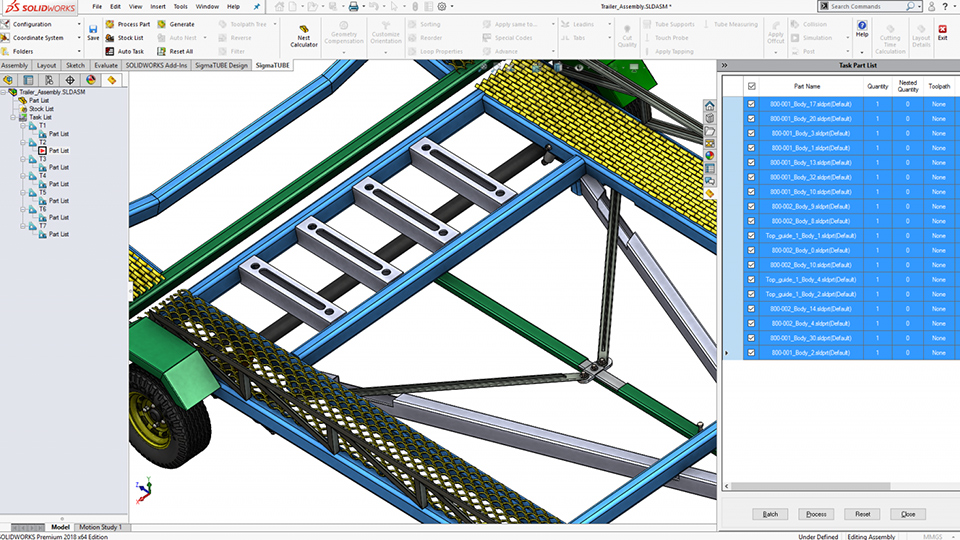
Task: Click the Reset button
Action: 862,514
